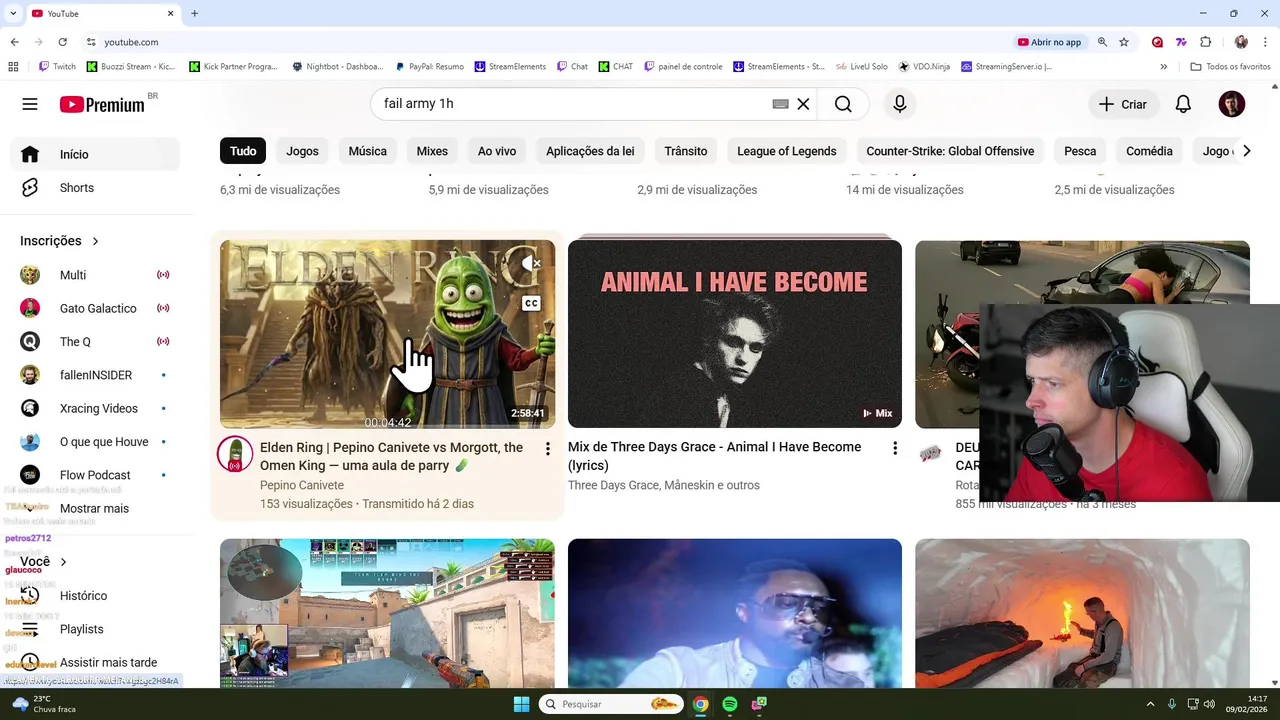Open The Q channel subscription
This screenshot has height=720, width=1280.
95,342
